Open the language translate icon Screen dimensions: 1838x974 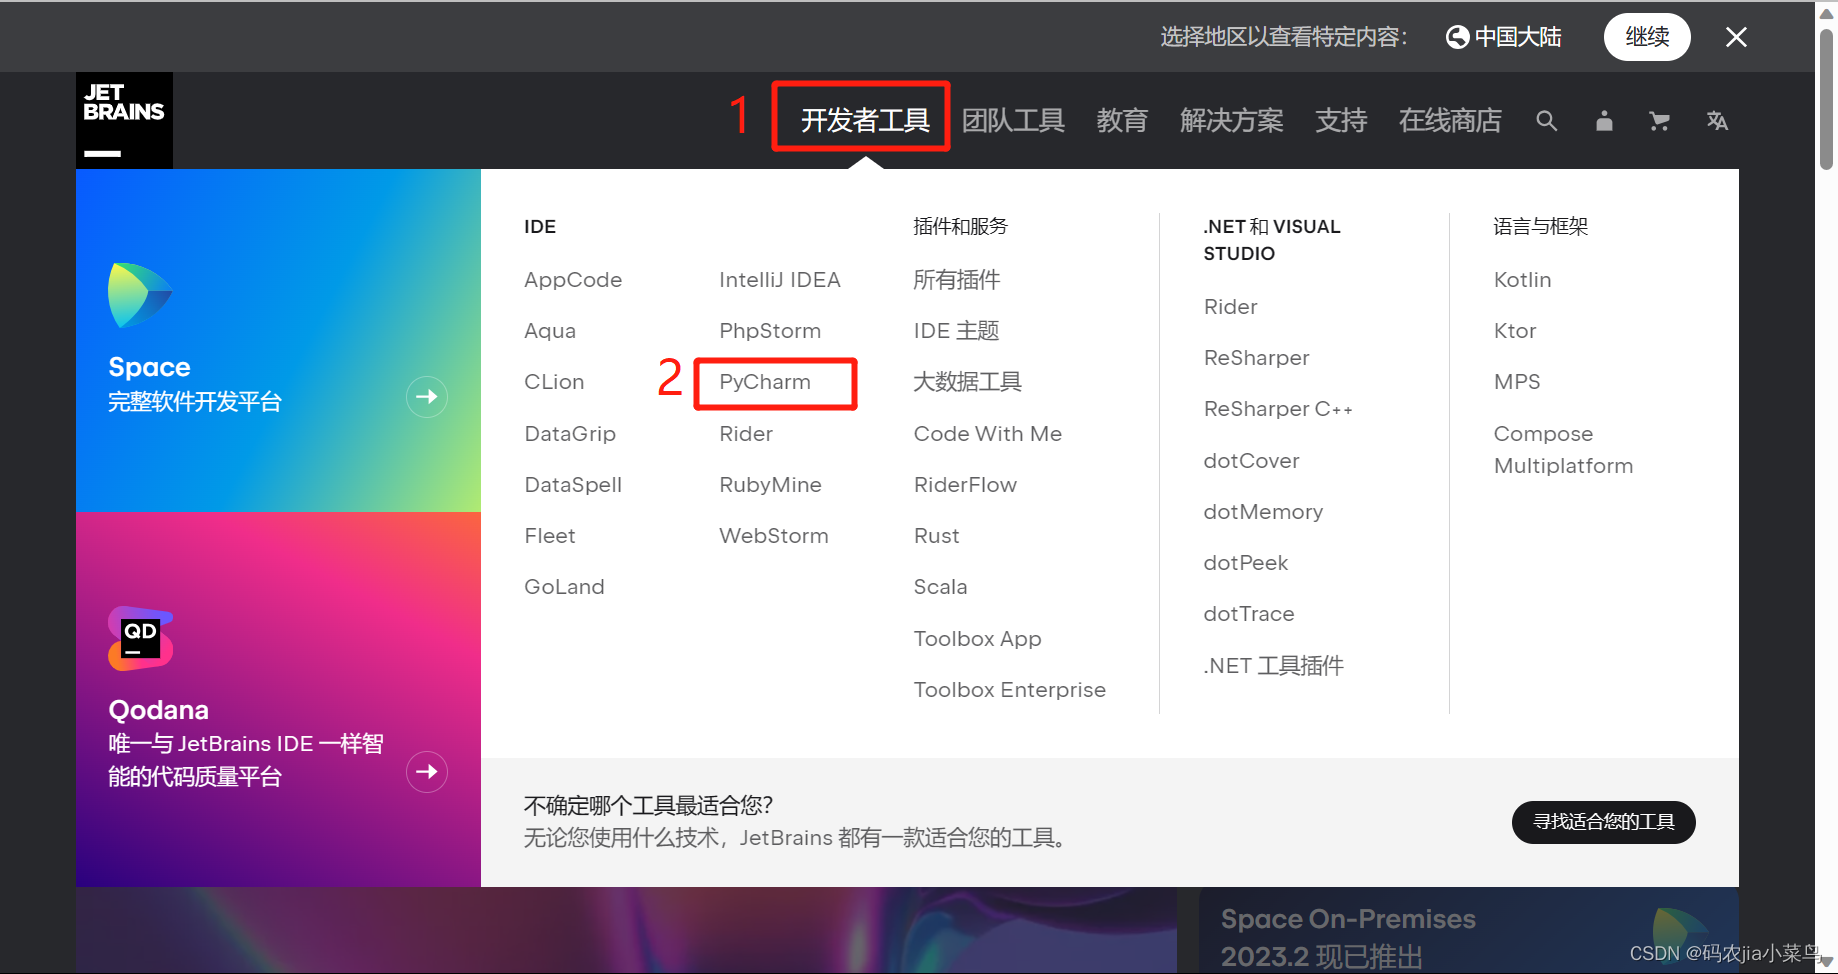point(1717,121)
